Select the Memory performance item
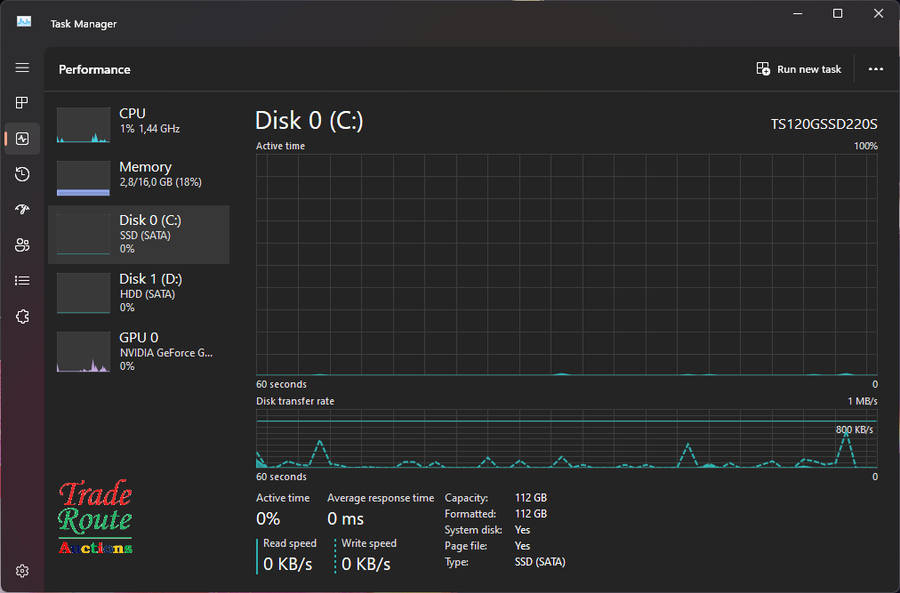This screenshot has width=900, height=593. pos(139,175)
